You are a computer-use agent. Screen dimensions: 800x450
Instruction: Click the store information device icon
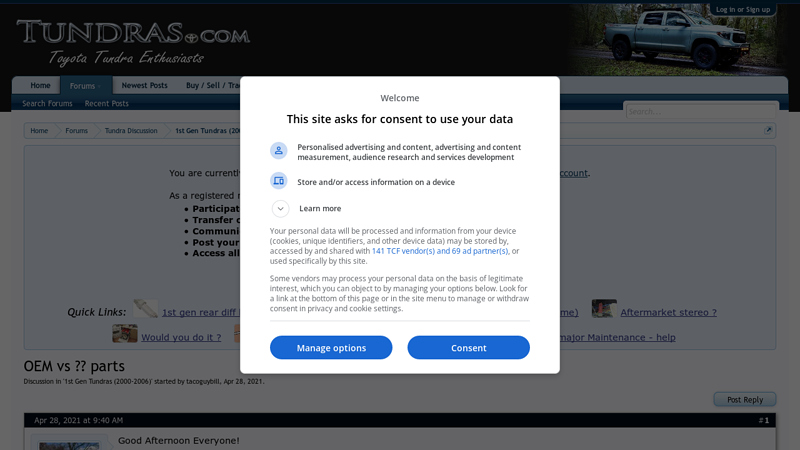[x=279, y=181]
